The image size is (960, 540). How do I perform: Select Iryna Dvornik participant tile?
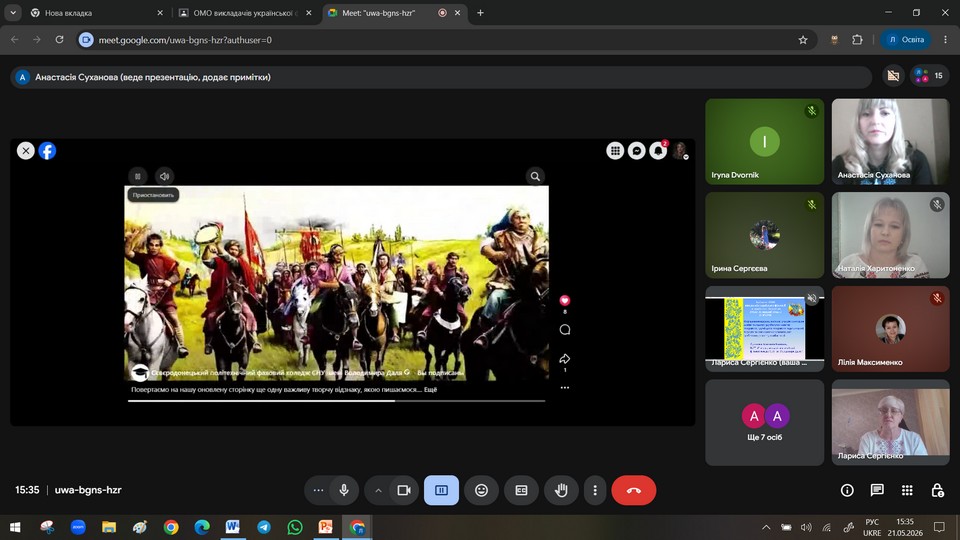(765, 141)
